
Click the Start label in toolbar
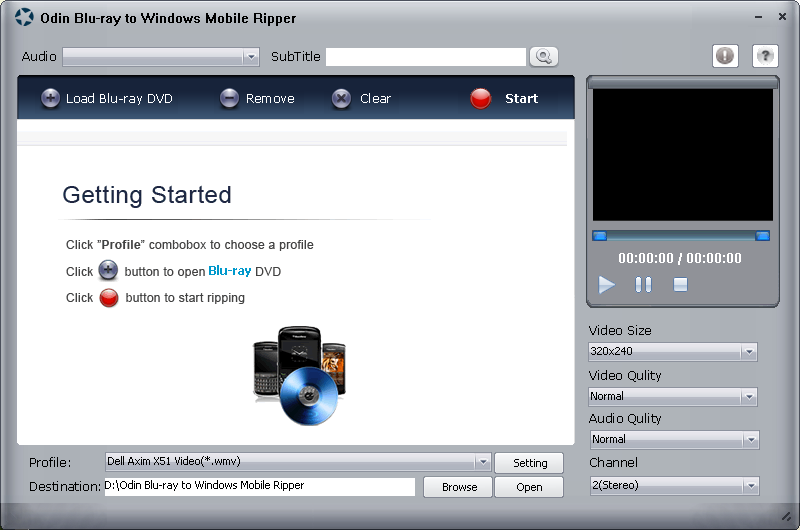click(x=521, y=98)
